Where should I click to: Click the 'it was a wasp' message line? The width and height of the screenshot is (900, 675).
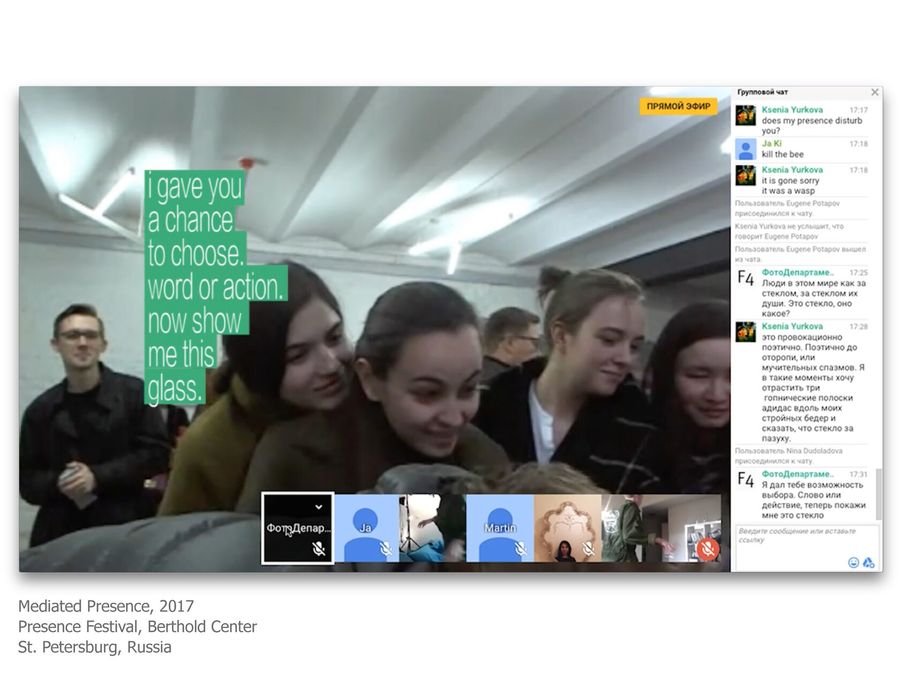pyautogui.click(x=788, y=191)
